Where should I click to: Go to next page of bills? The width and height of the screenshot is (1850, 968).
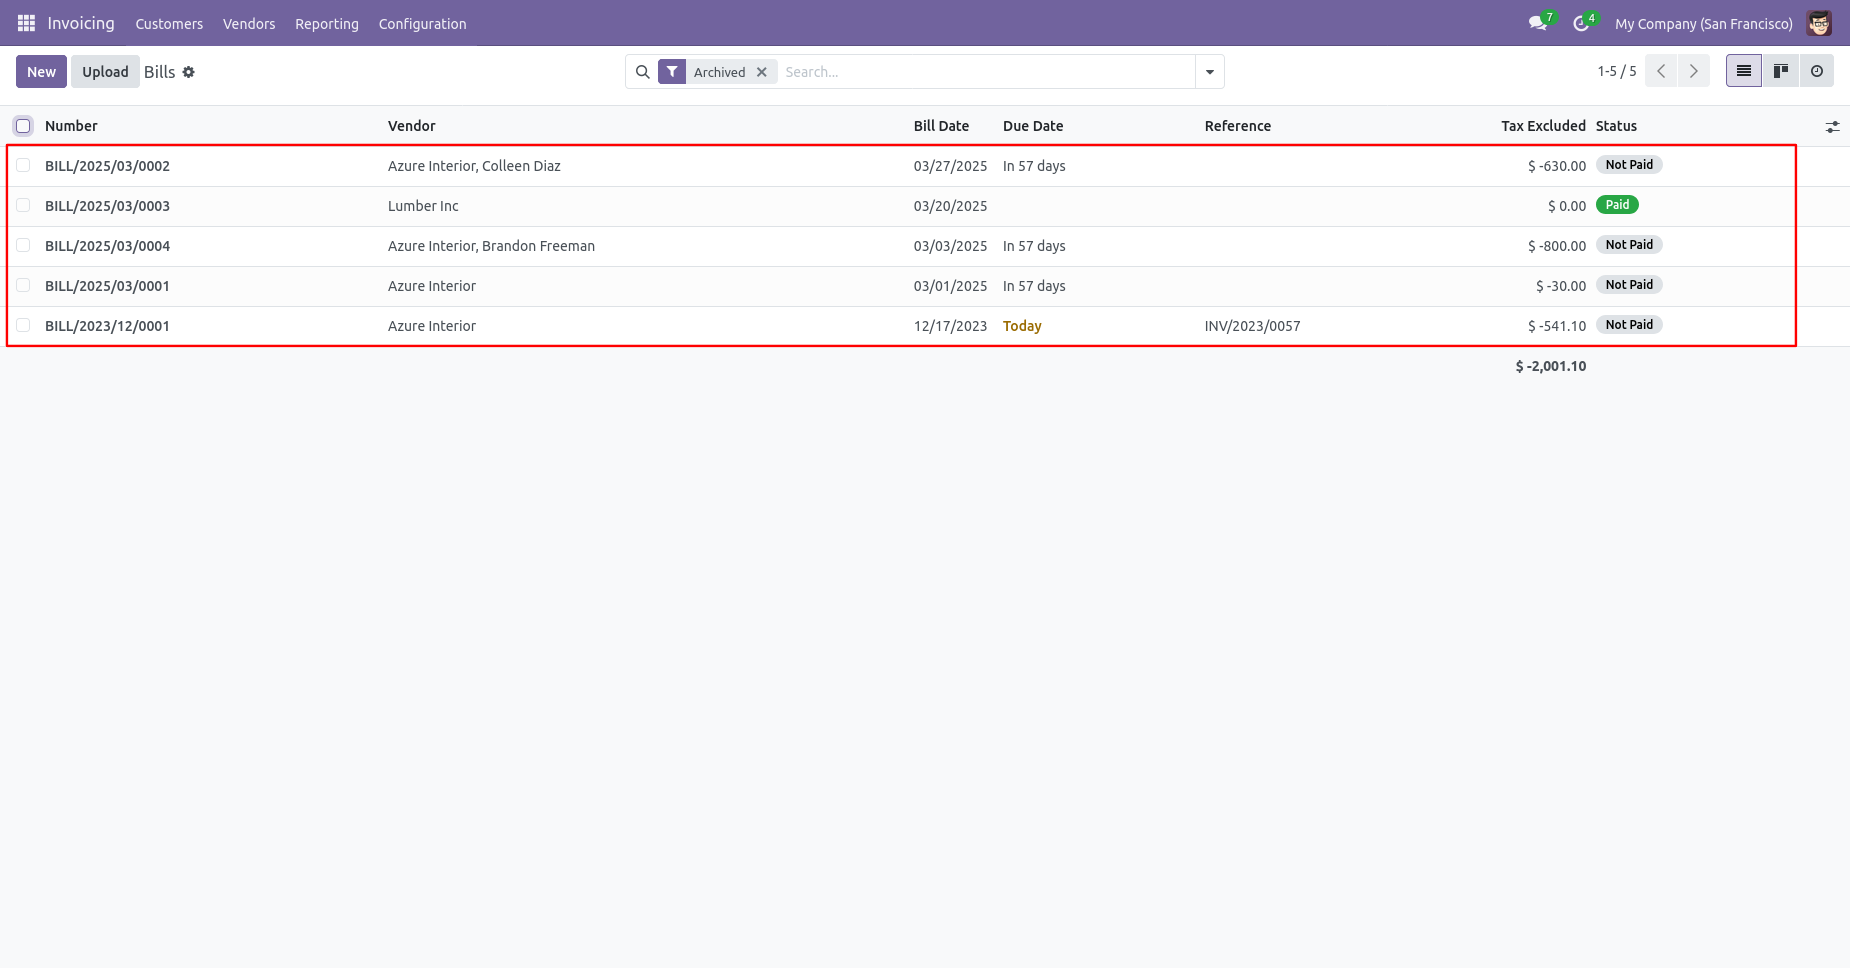[1694, 71]
